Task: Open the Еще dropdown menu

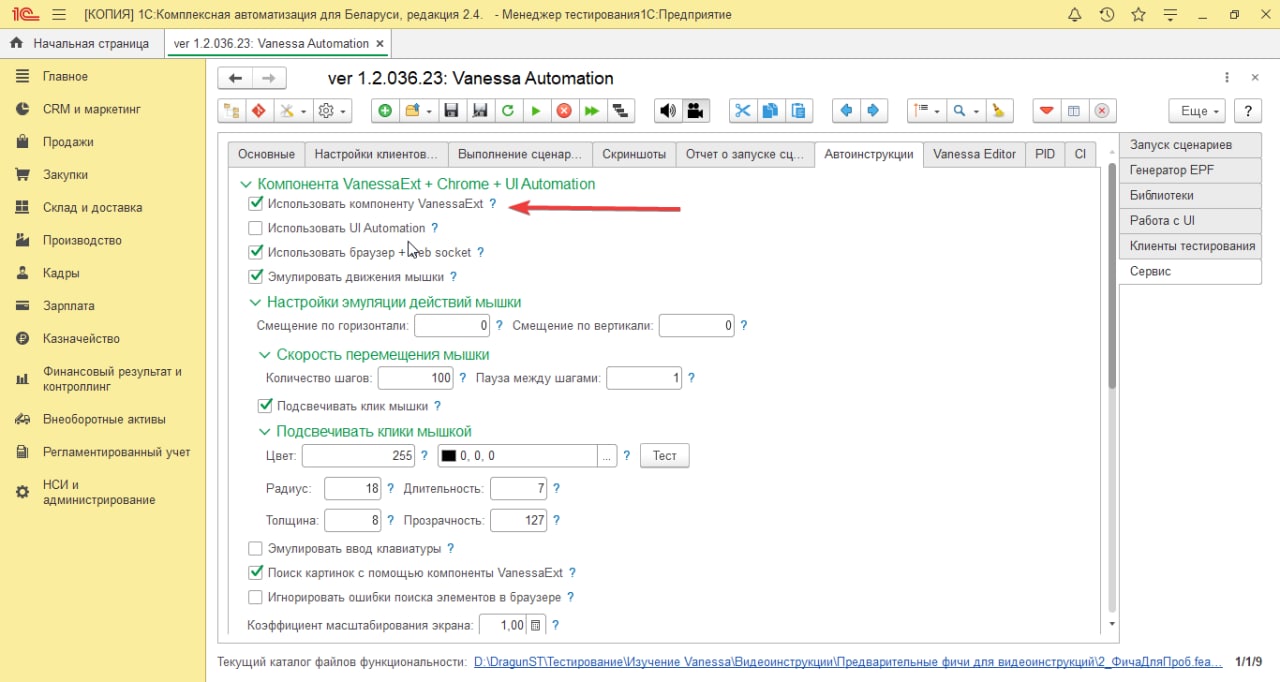Action: click(x=1198, y=111)
